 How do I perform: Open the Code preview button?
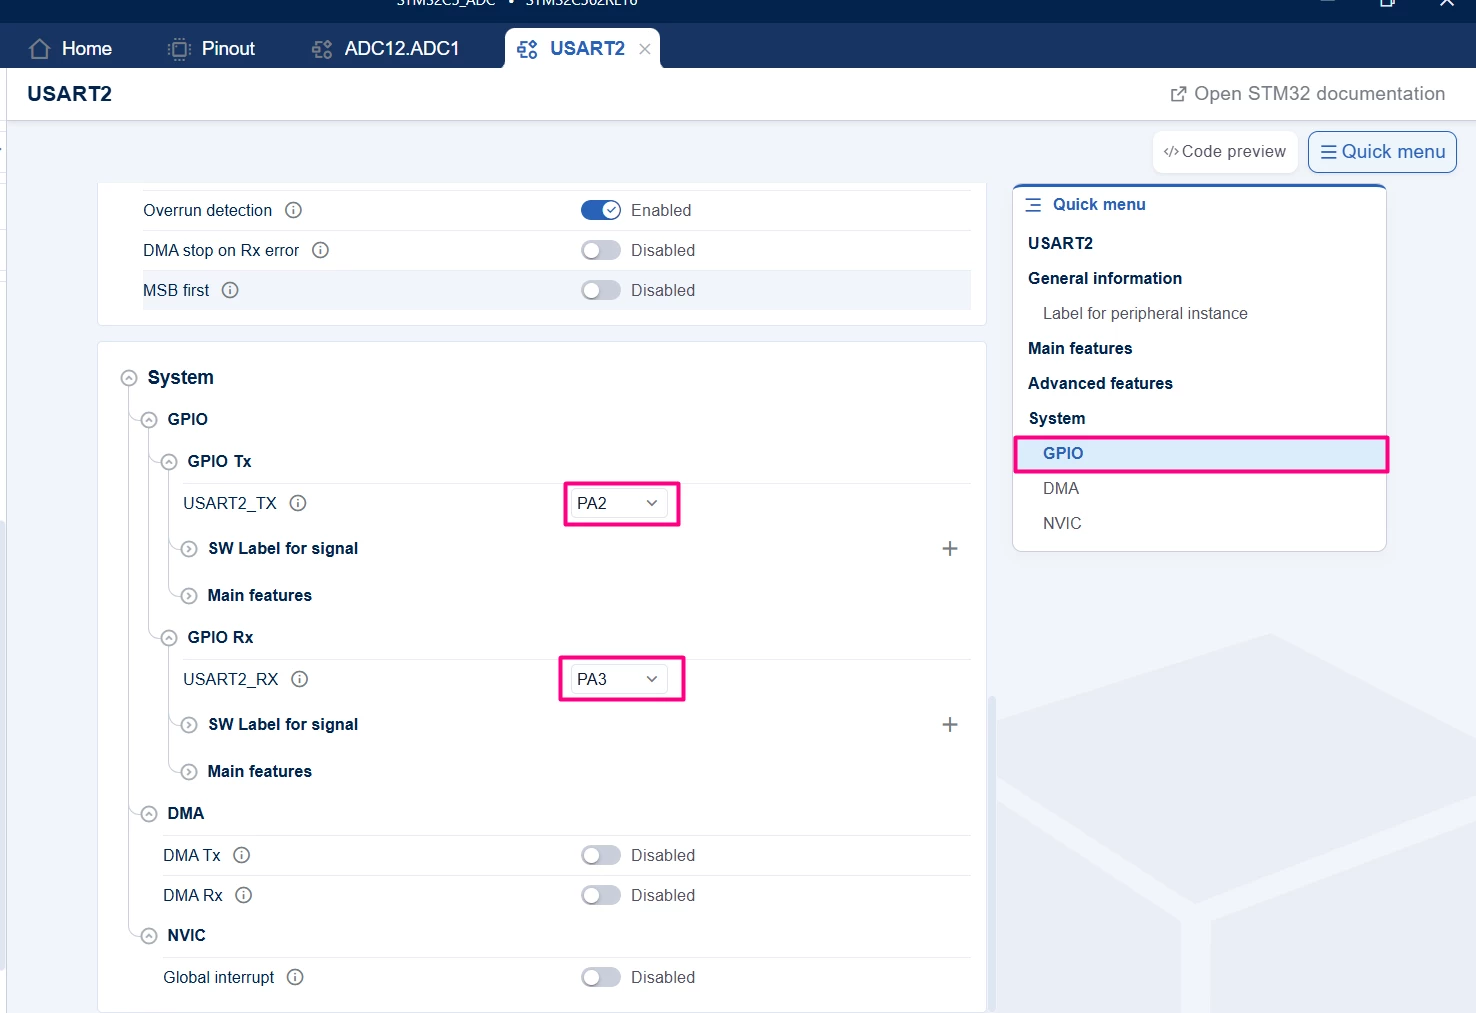click(1225, 152)
